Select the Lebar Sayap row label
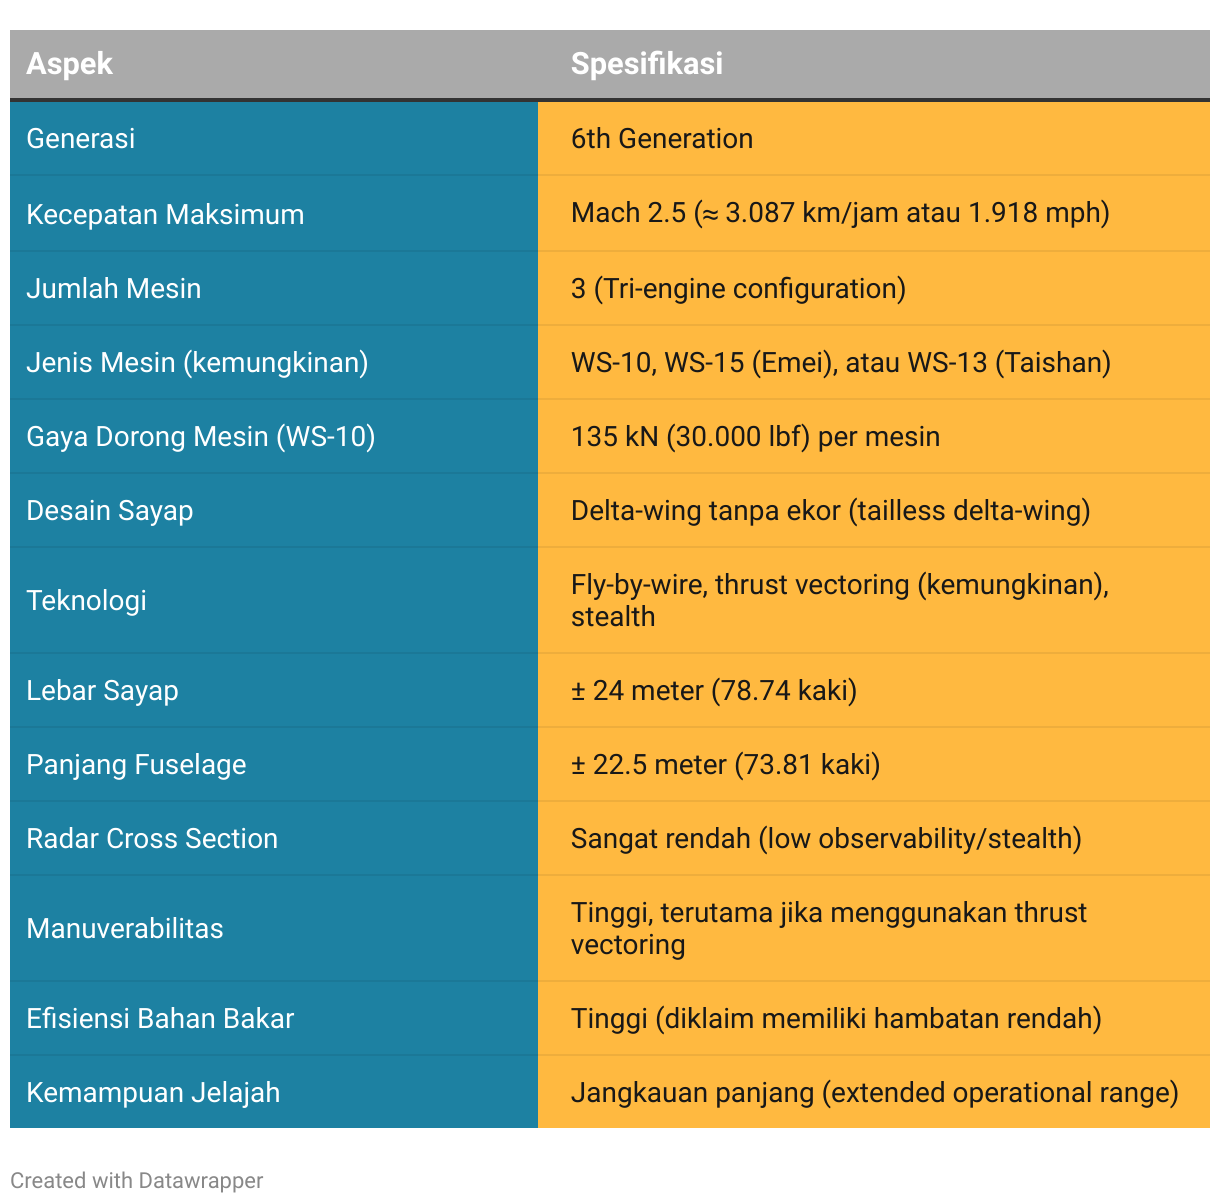This screenshot has height=1204, width=1220. coord(102,690)
